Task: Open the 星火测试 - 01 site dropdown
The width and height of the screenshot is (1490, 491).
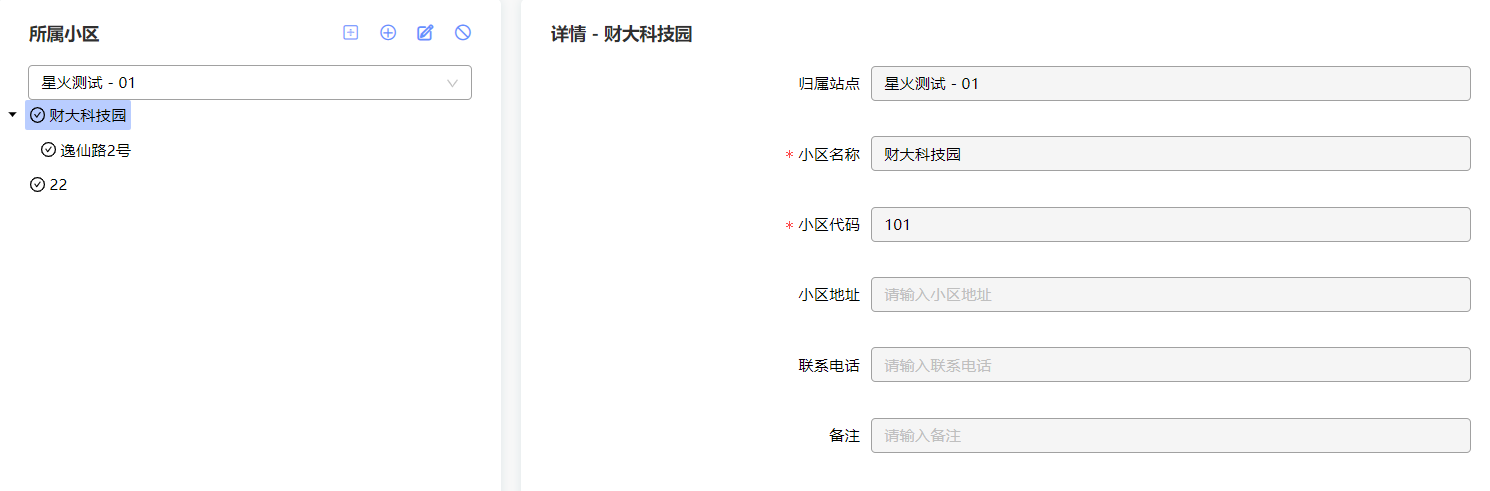Action: pos(250,83)
